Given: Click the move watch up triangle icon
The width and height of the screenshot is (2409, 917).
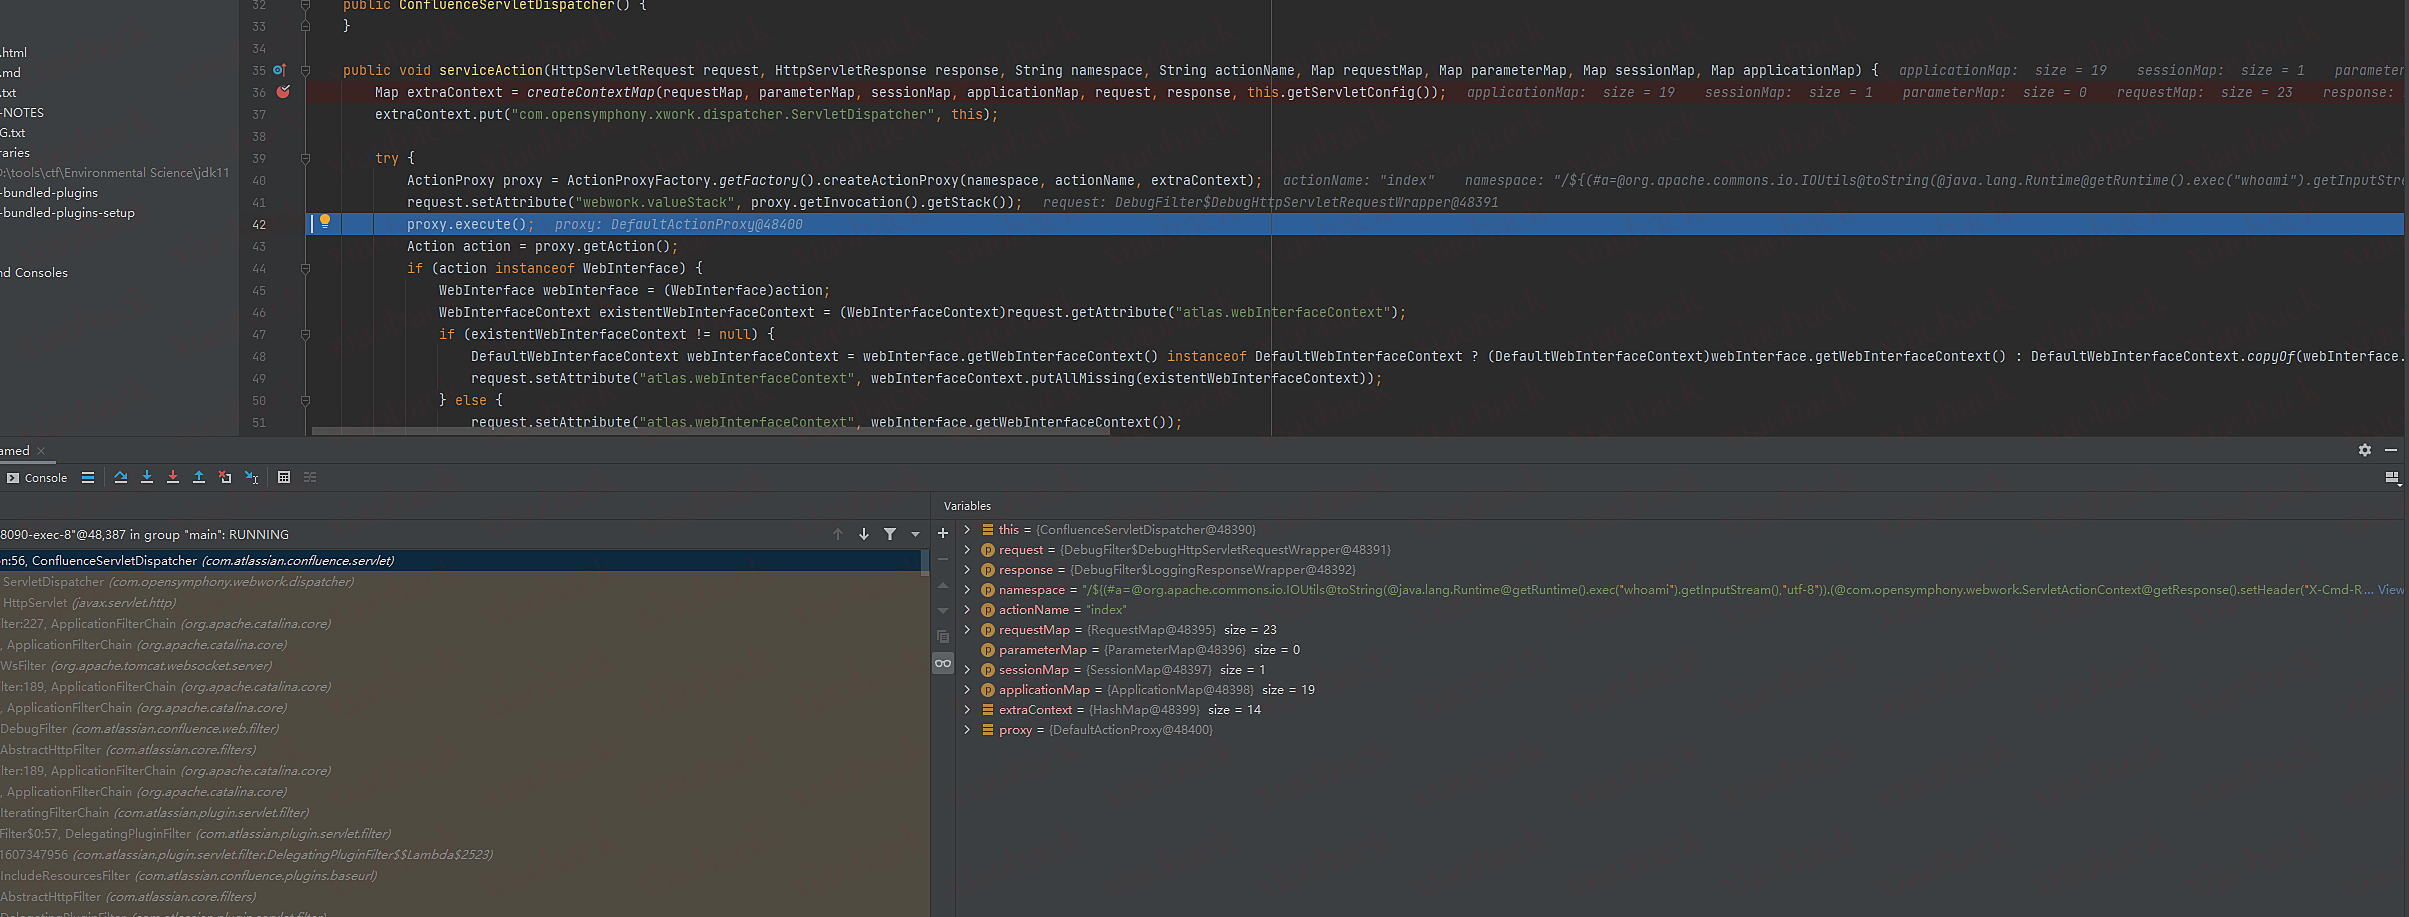Looking at the screenshot, I should [x=943, y=585].
